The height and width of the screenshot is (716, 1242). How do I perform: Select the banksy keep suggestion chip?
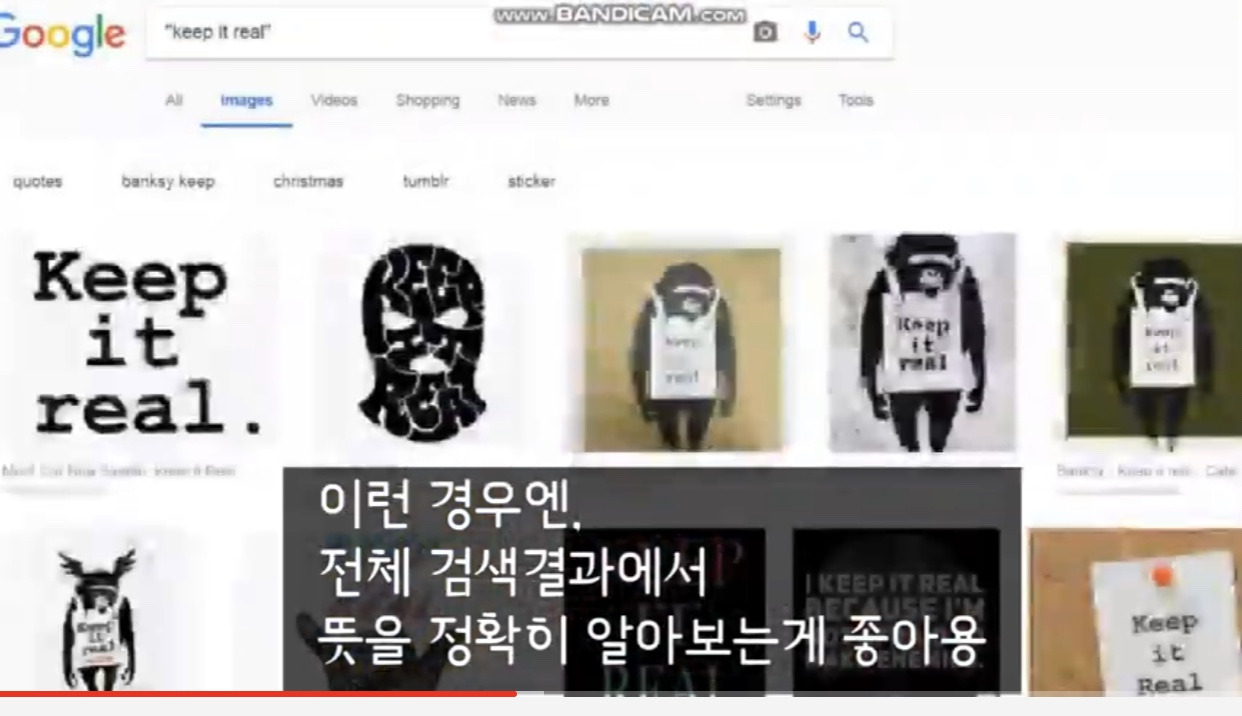click(x=168, y=181)
